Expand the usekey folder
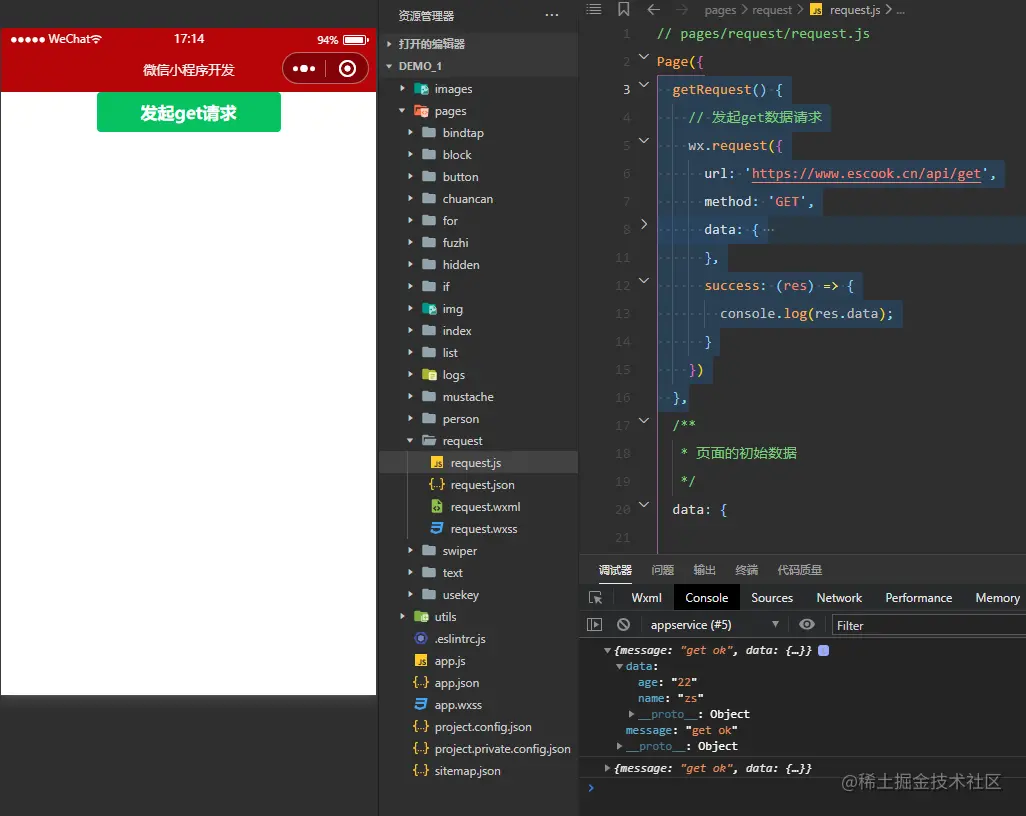The height and width of the screenshot is (816, 1026). pyautogui.click(x=410, y=594)
